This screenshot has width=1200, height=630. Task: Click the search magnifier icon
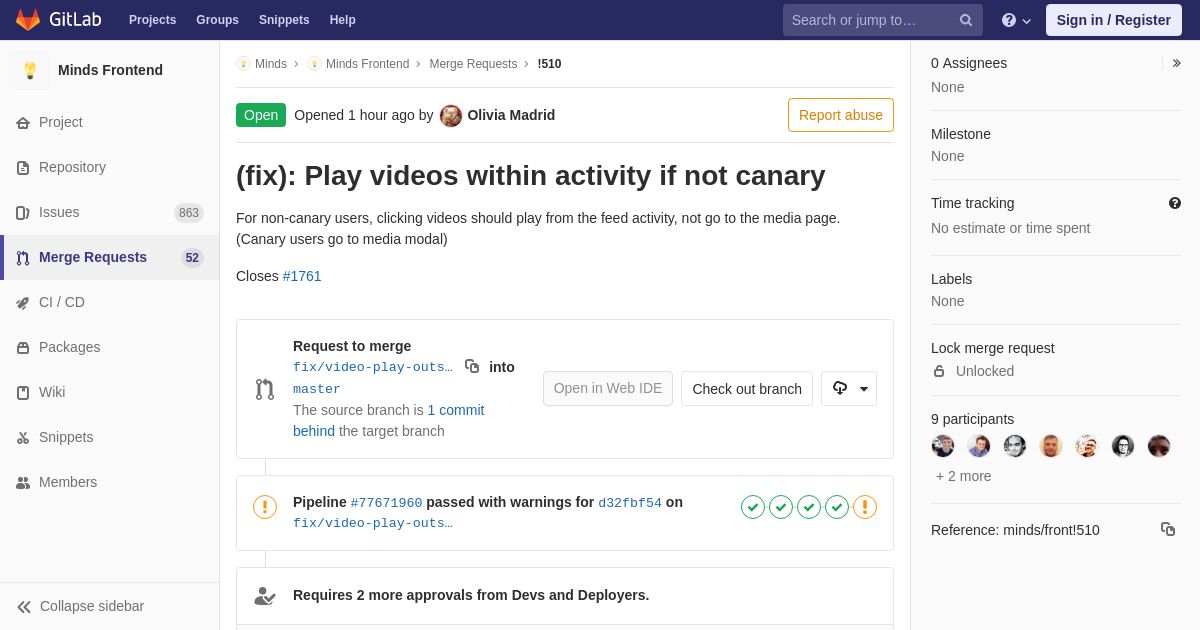point(966,20)
